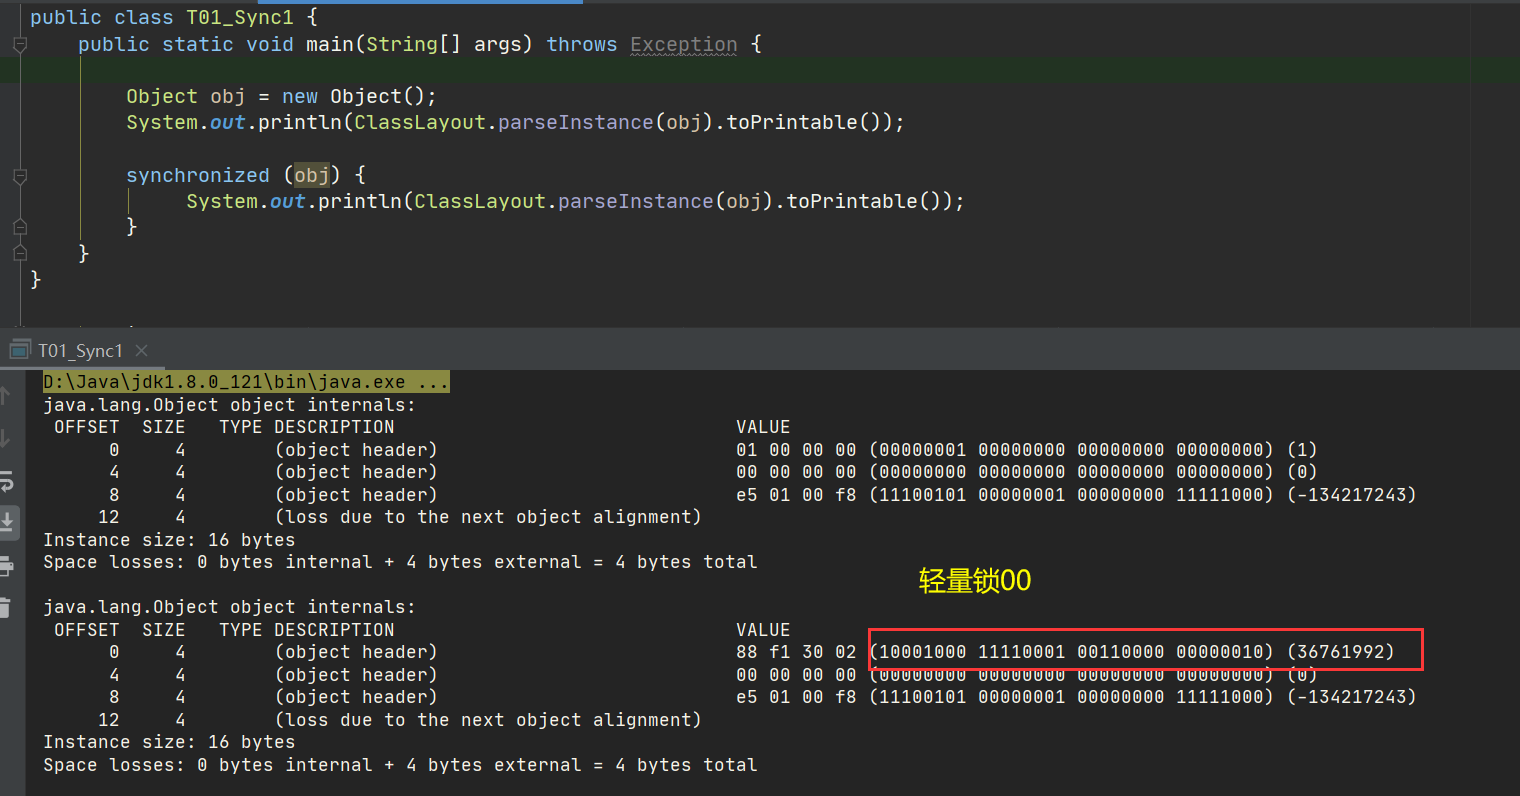Screen dimensions: 1520x796
Task: Click 'main' method name
Action: click(330, 45)
